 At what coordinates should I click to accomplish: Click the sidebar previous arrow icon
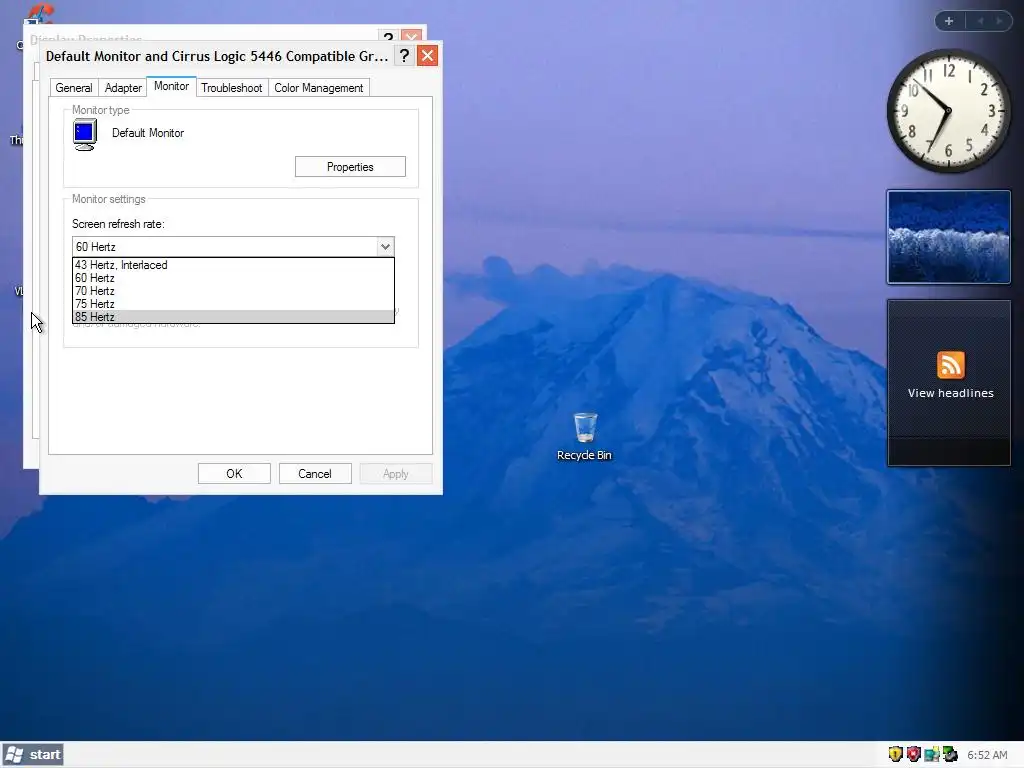pyautogui.click(x=980, y=21)
